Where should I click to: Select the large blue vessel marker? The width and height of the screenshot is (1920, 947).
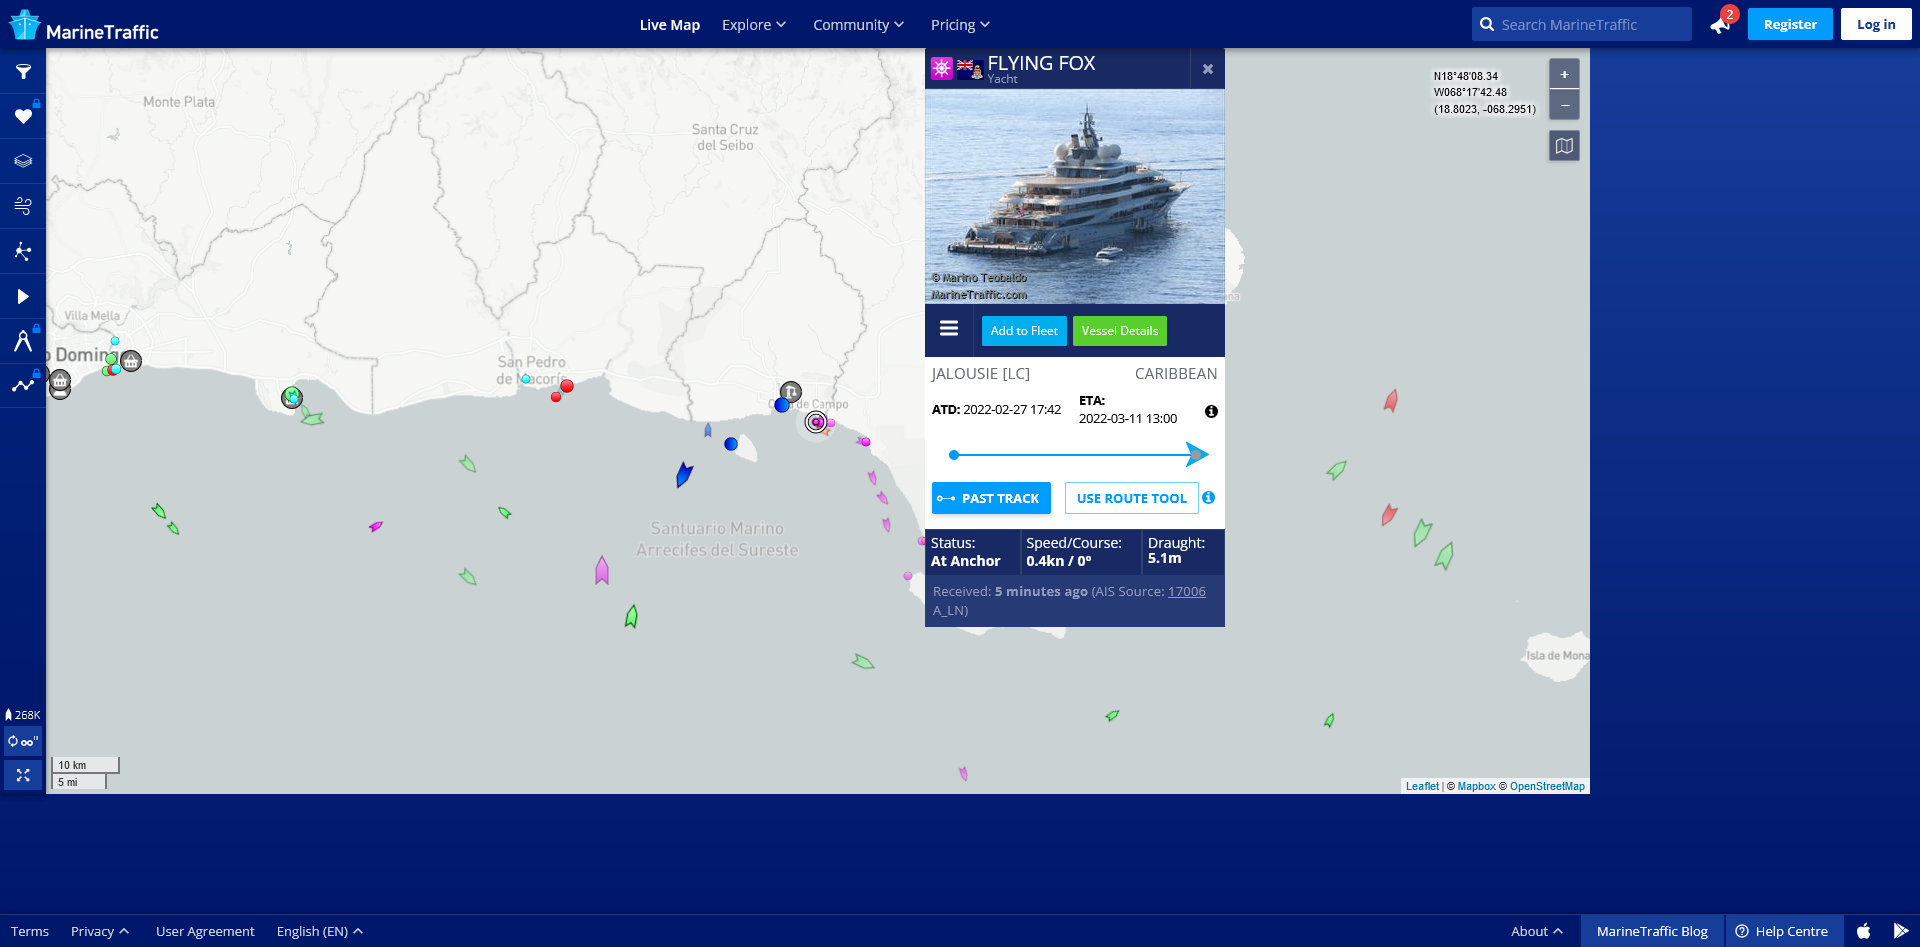coord(684,474)
